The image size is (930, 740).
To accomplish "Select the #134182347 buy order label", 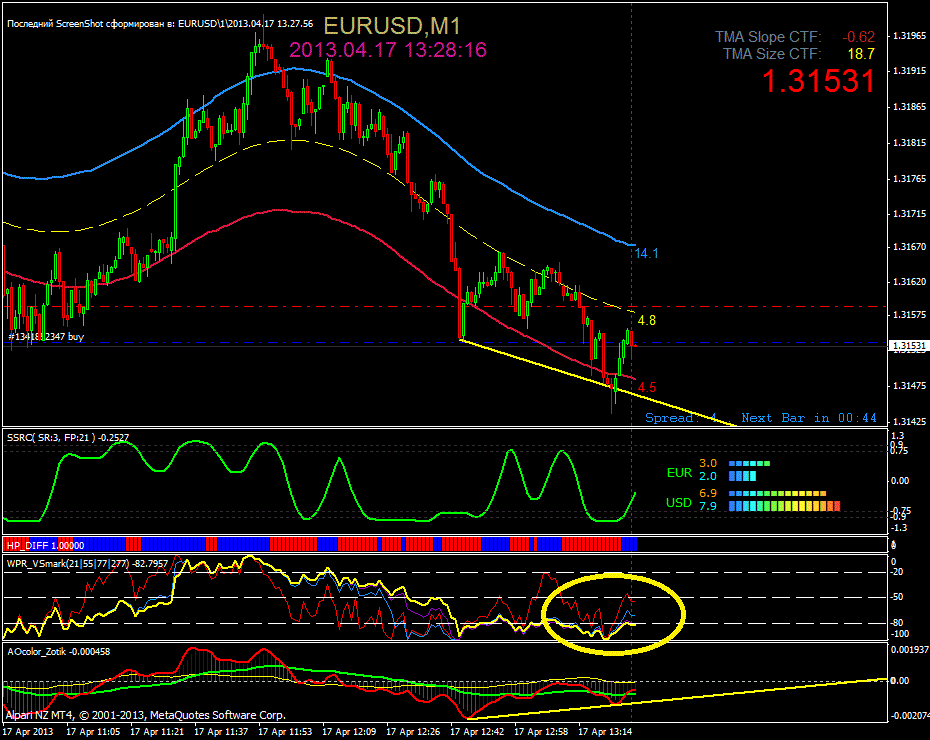I will (x=46, y=337).
